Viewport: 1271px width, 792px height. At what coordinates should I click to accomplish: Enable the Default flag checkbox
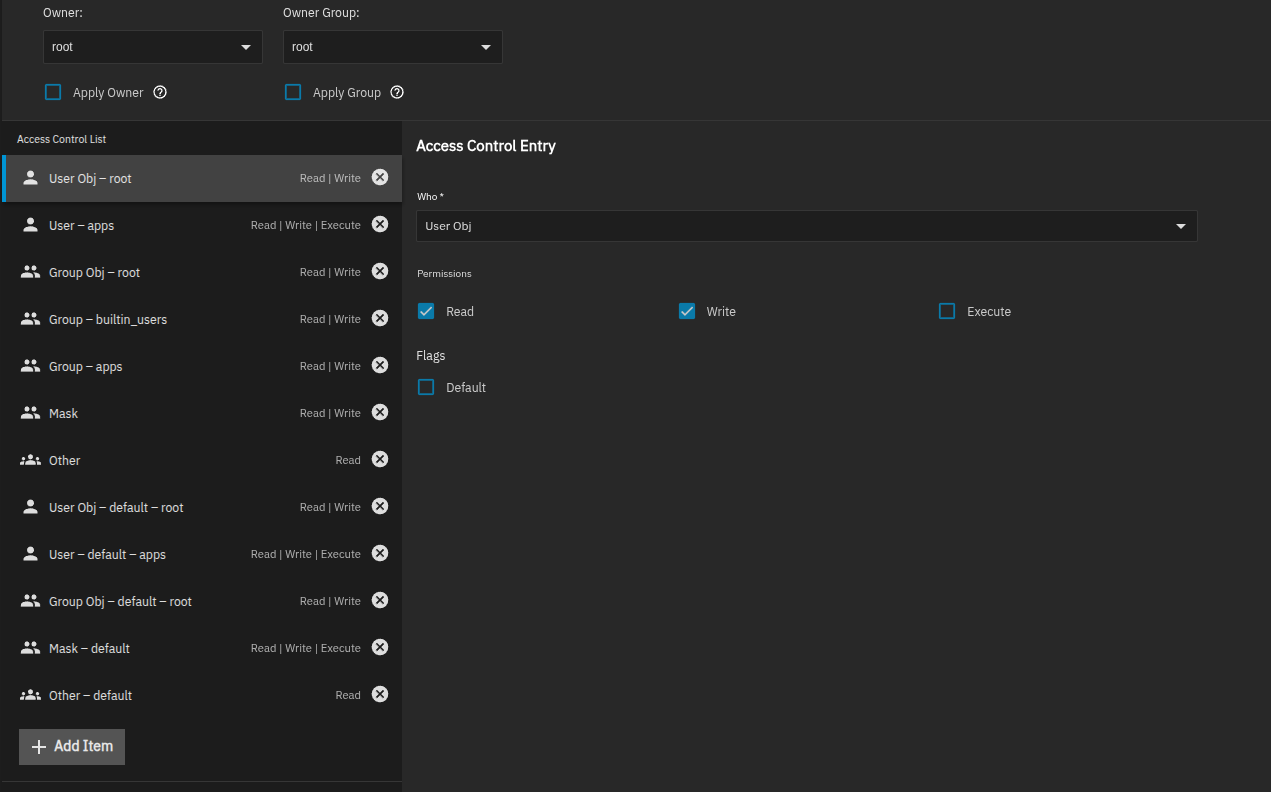(426, 387)
